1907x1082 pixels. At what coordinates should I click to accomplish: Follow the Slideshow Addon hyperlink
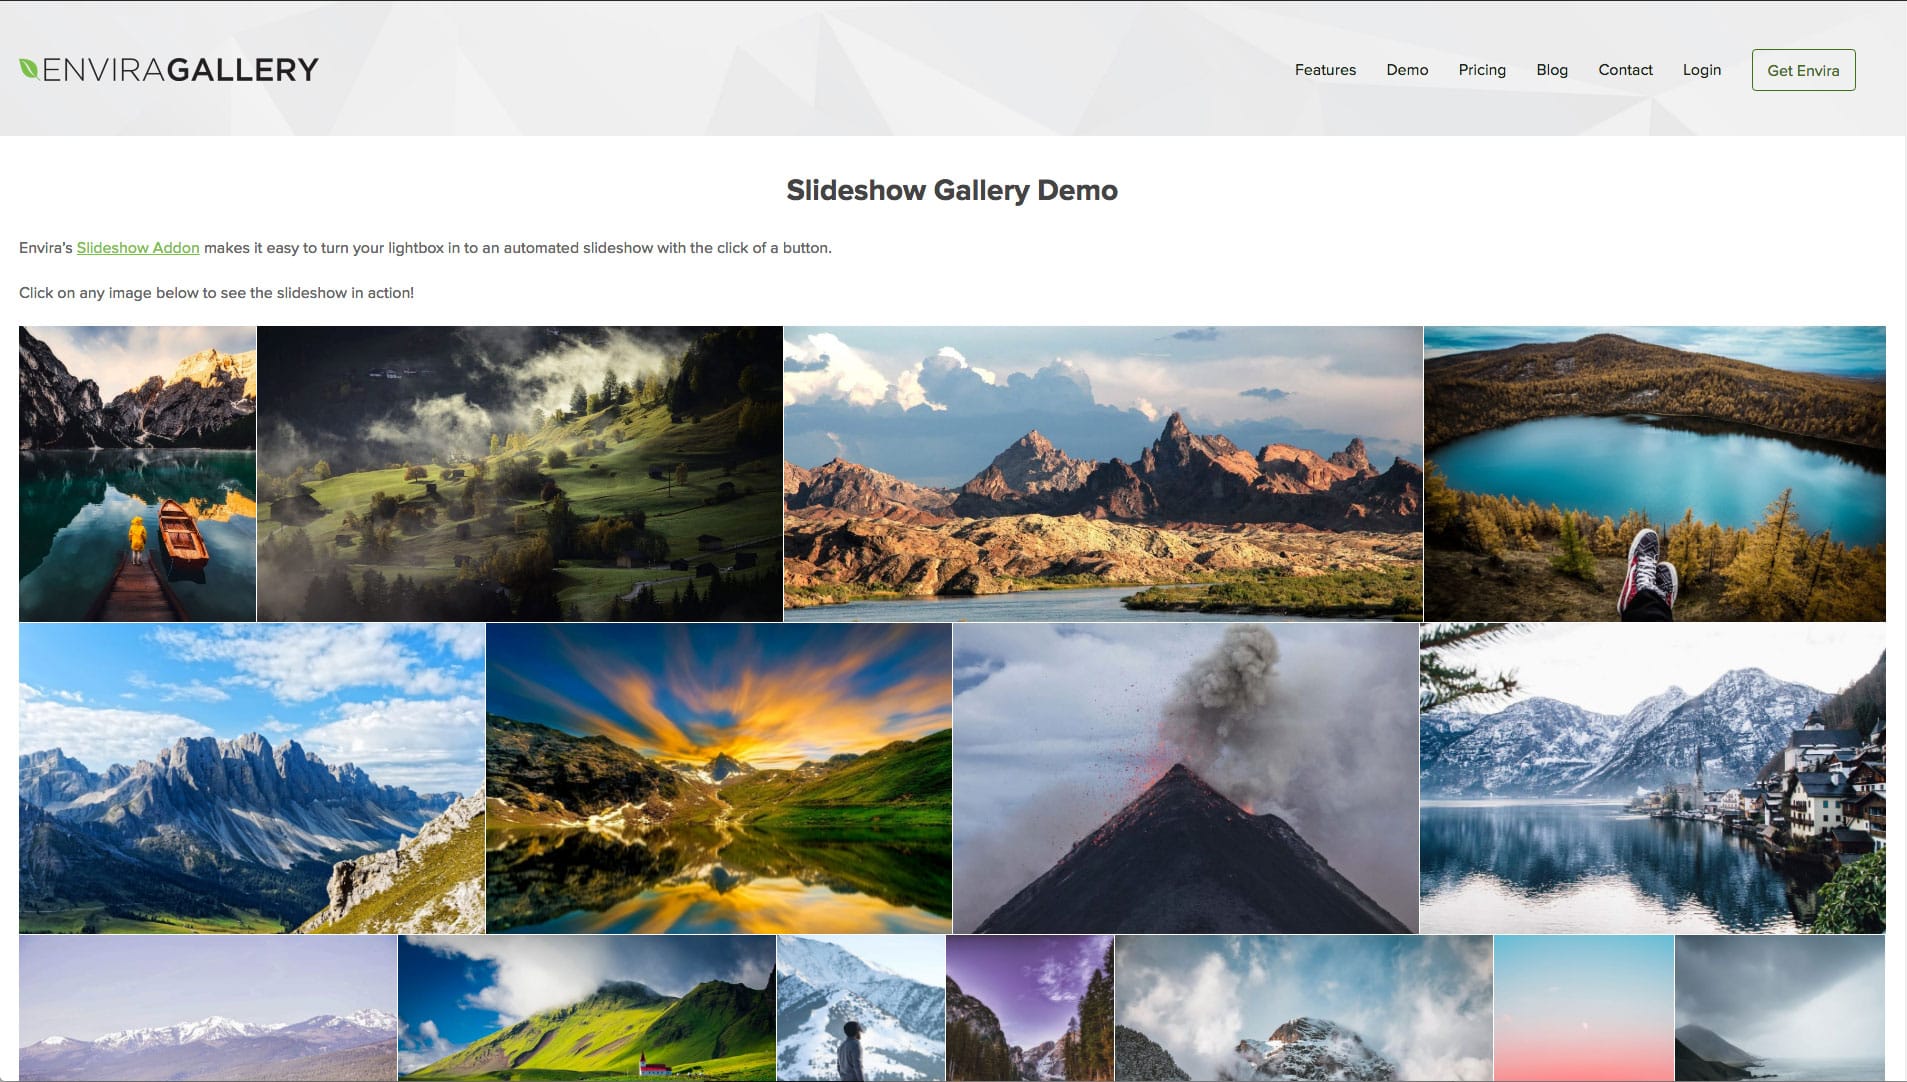pyautogui.click(x=138, y=248)
